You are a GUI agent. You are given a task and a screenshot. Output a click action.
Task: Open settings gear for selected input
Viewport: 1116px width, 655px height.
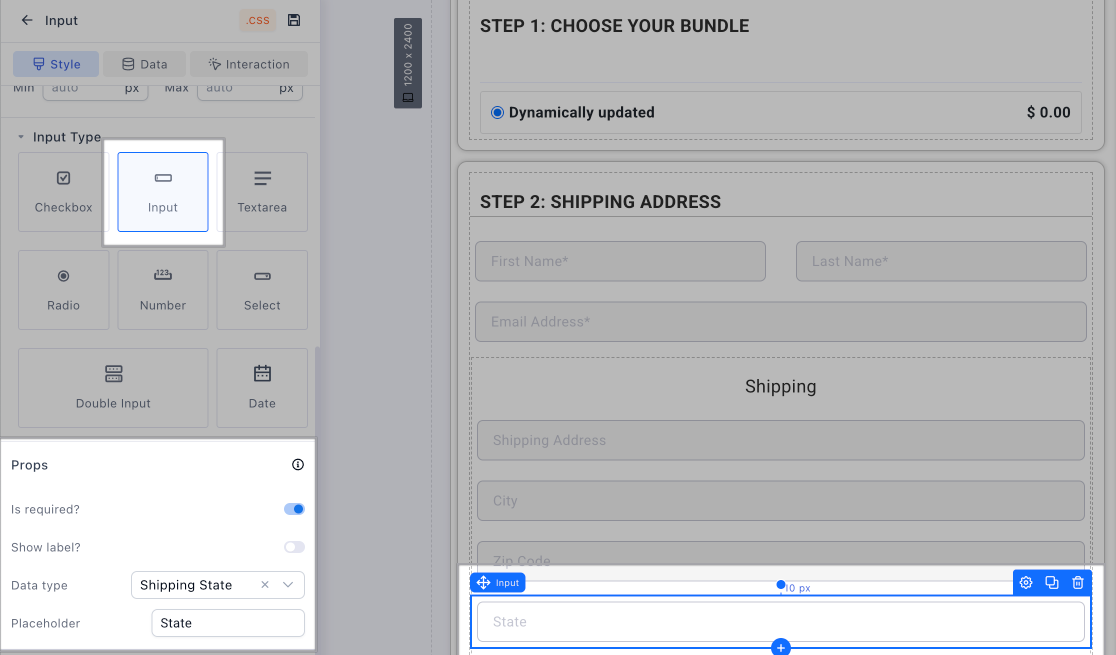tap(1025, 583)
